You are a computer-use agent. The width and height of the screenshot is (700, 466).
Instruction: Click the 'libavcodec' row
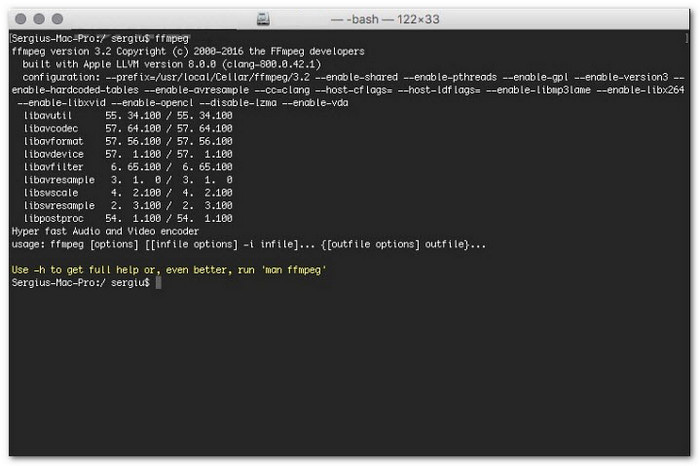pyautogui.click(x=128, y=129)
